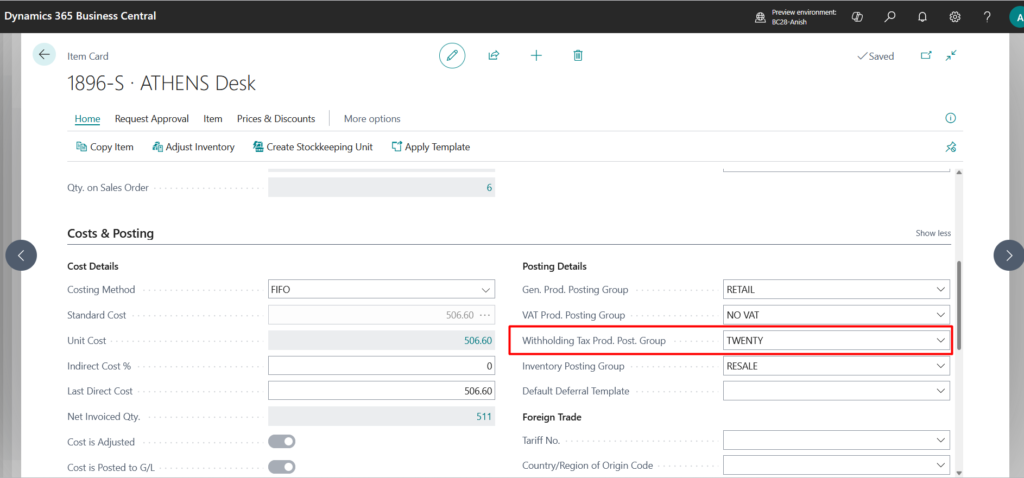Click the vertical scrollbar on the card
1024x478 pixels.
click(x=959, y=305)
